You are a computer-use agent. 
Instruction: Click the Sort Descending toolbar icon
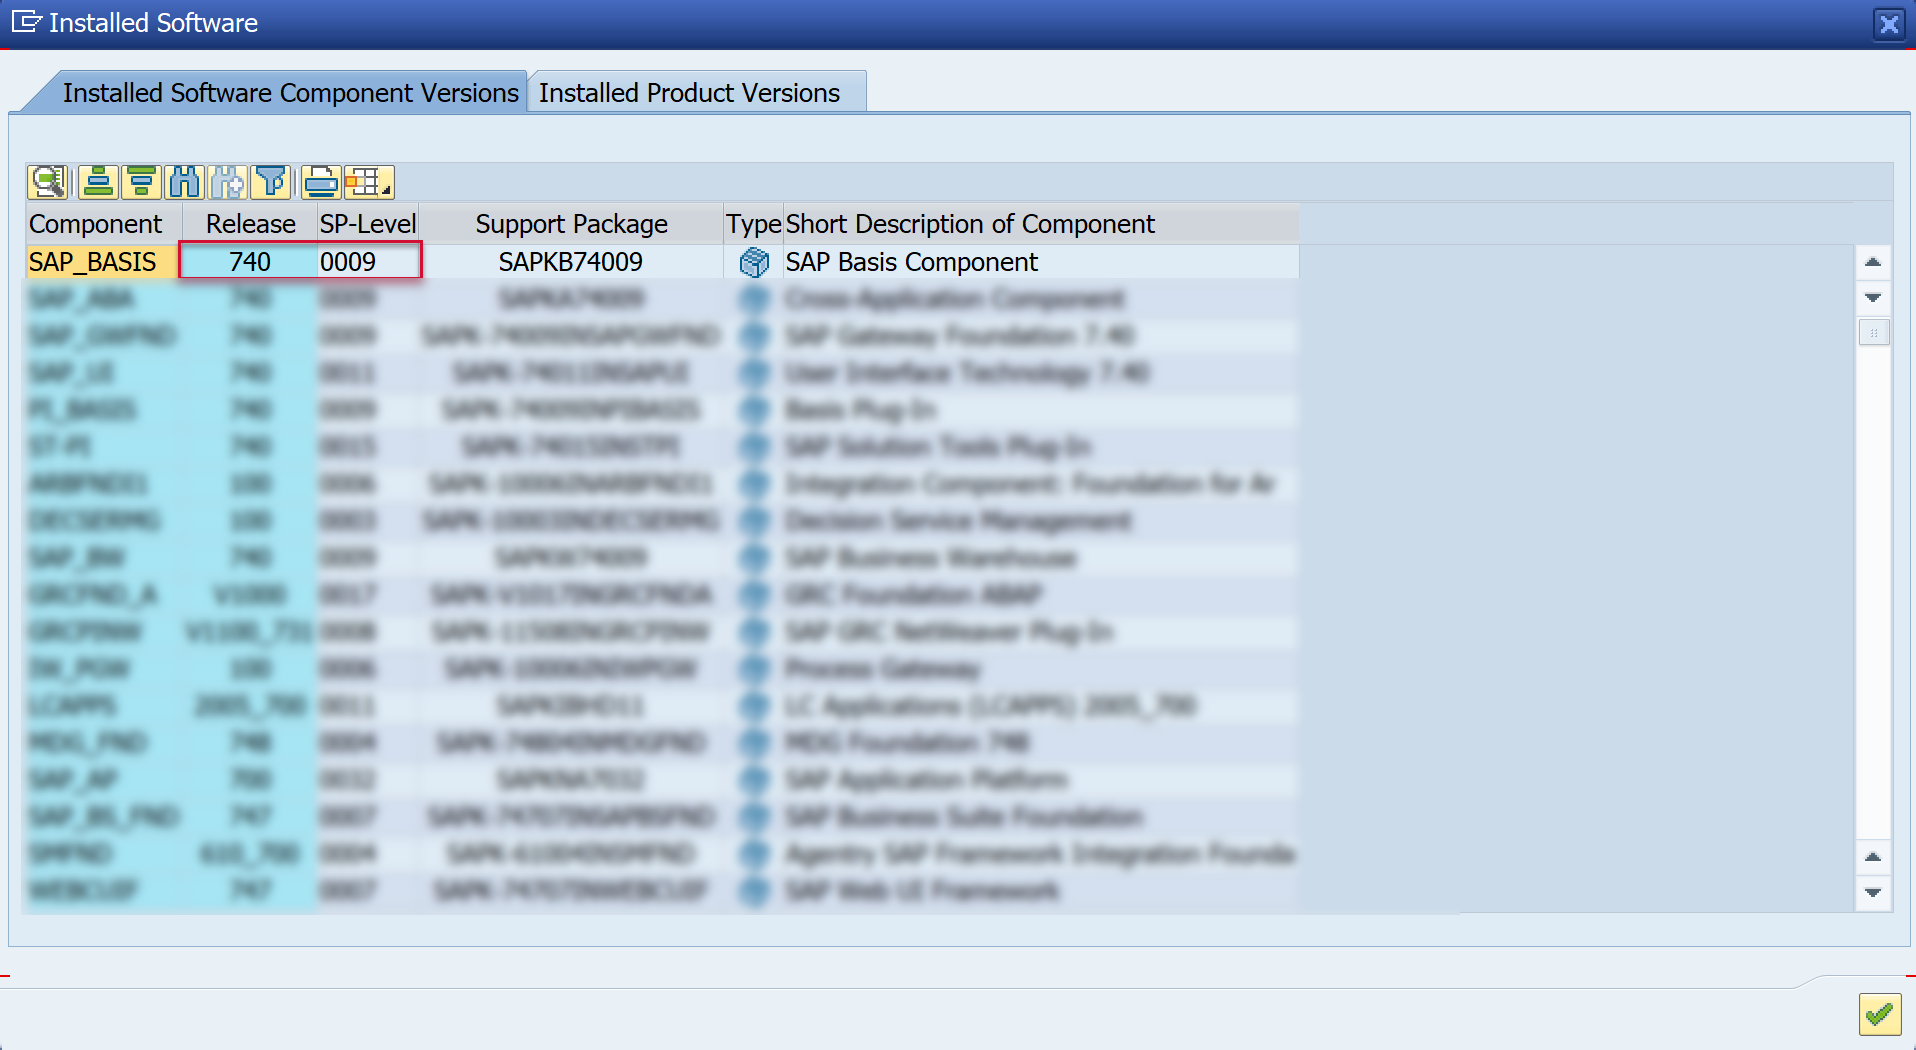tap(141, 182)
